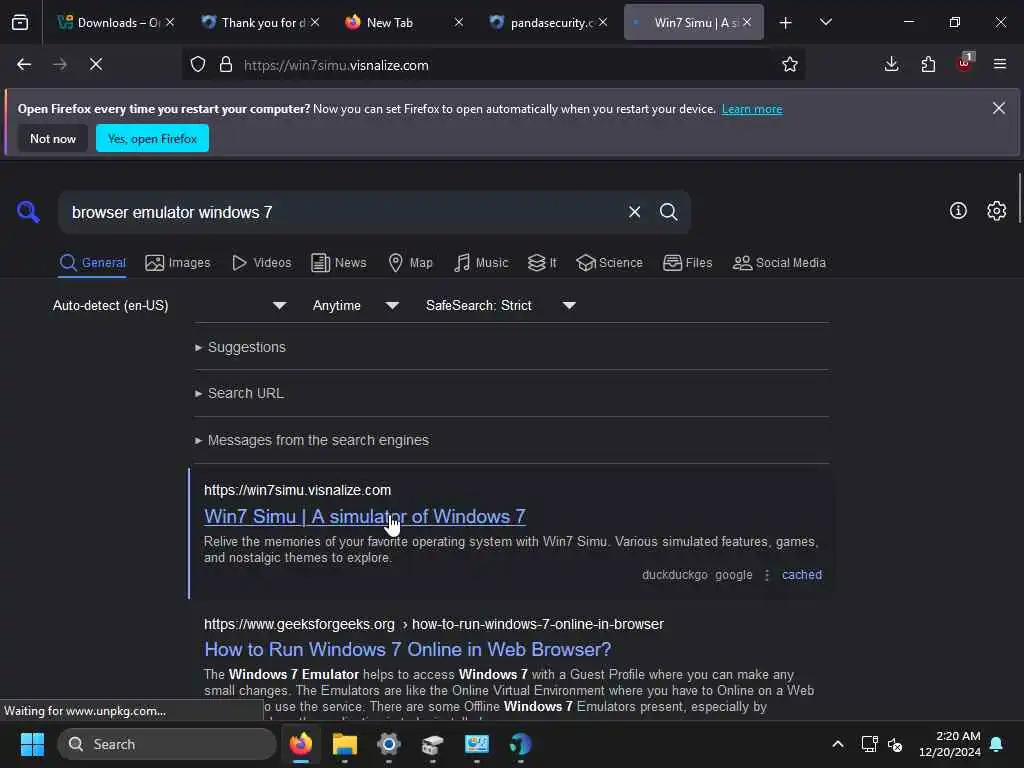Stop page loading with X button
1024x768 pixels.
pos(95,65)
